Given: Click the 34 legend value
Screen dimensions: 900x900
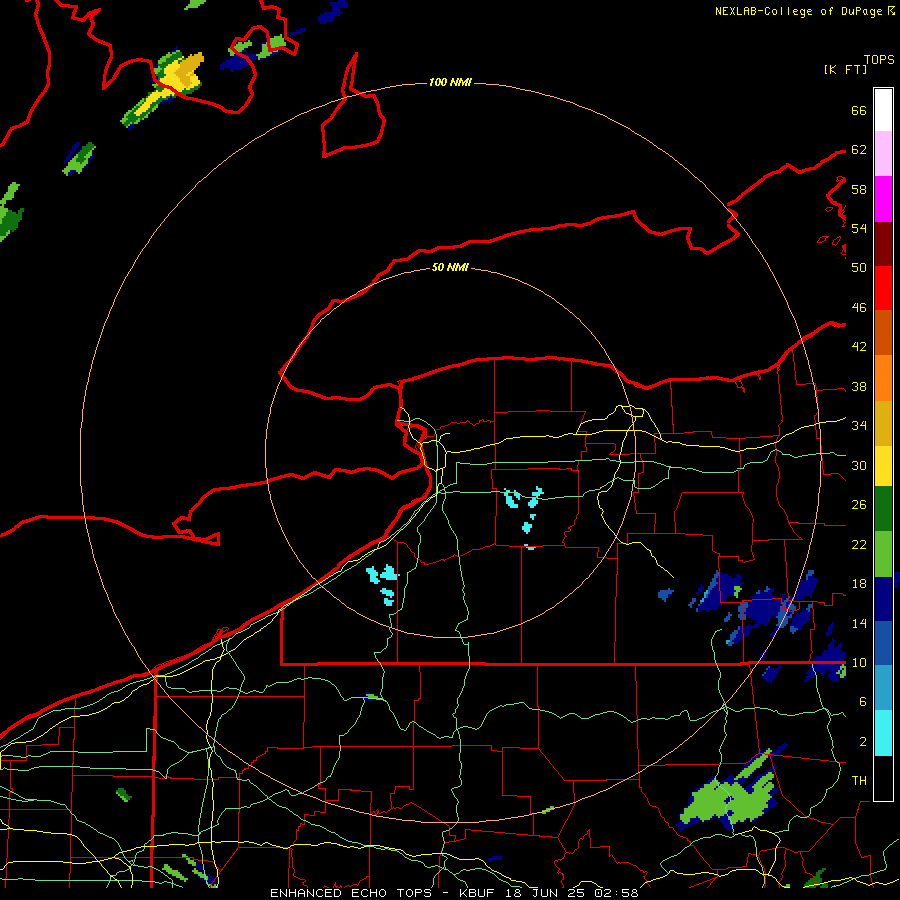Looking at the screenshot, I should [859, 426].
